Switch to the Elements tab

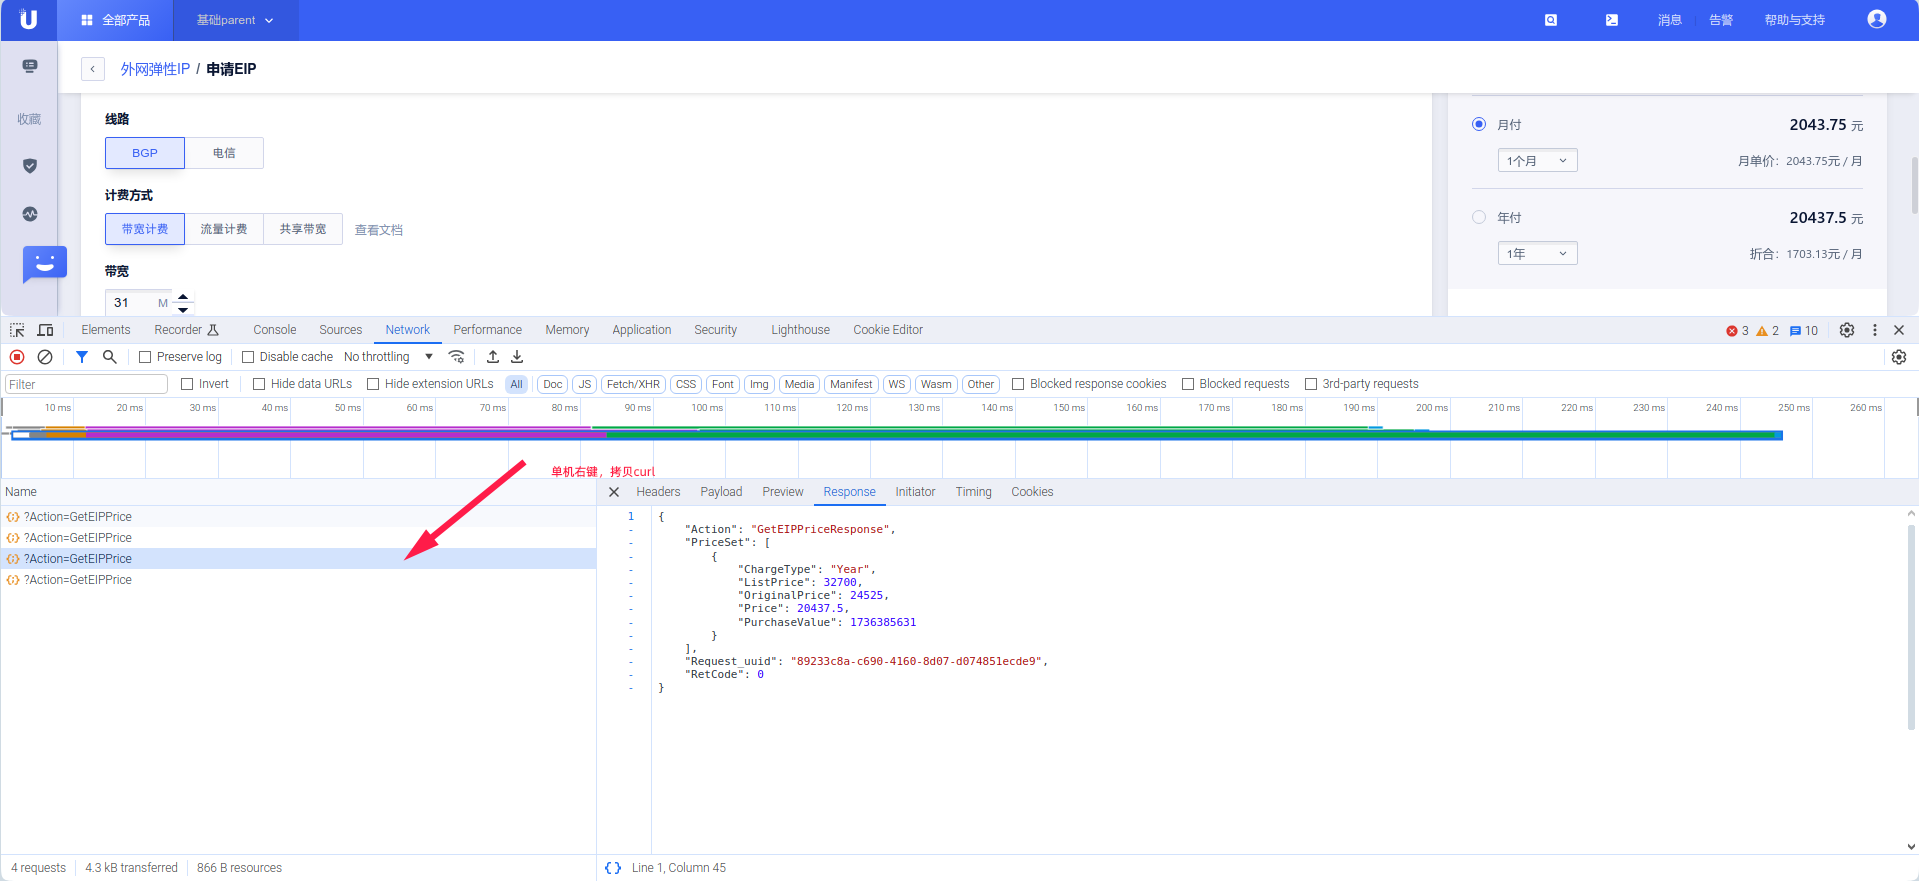tap(106, 330)
